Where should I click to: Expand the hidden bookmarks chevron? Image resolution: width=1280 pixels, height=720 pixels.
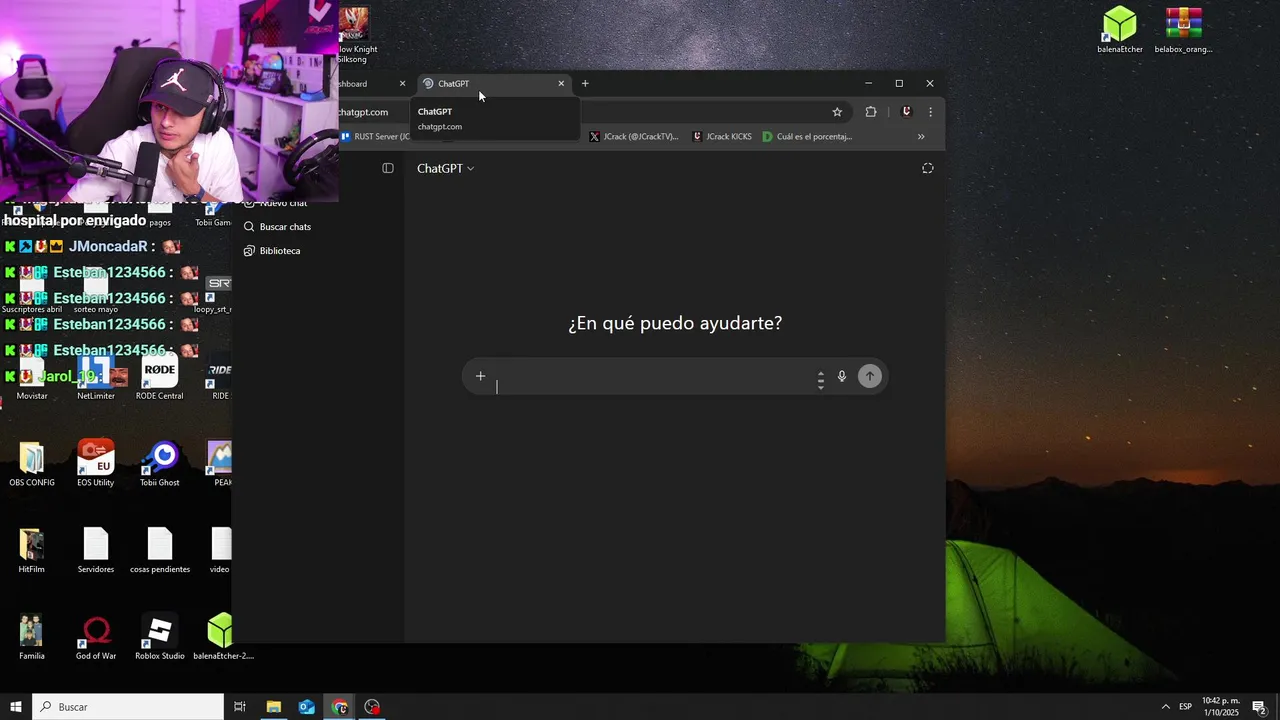(x=921, y=137)
